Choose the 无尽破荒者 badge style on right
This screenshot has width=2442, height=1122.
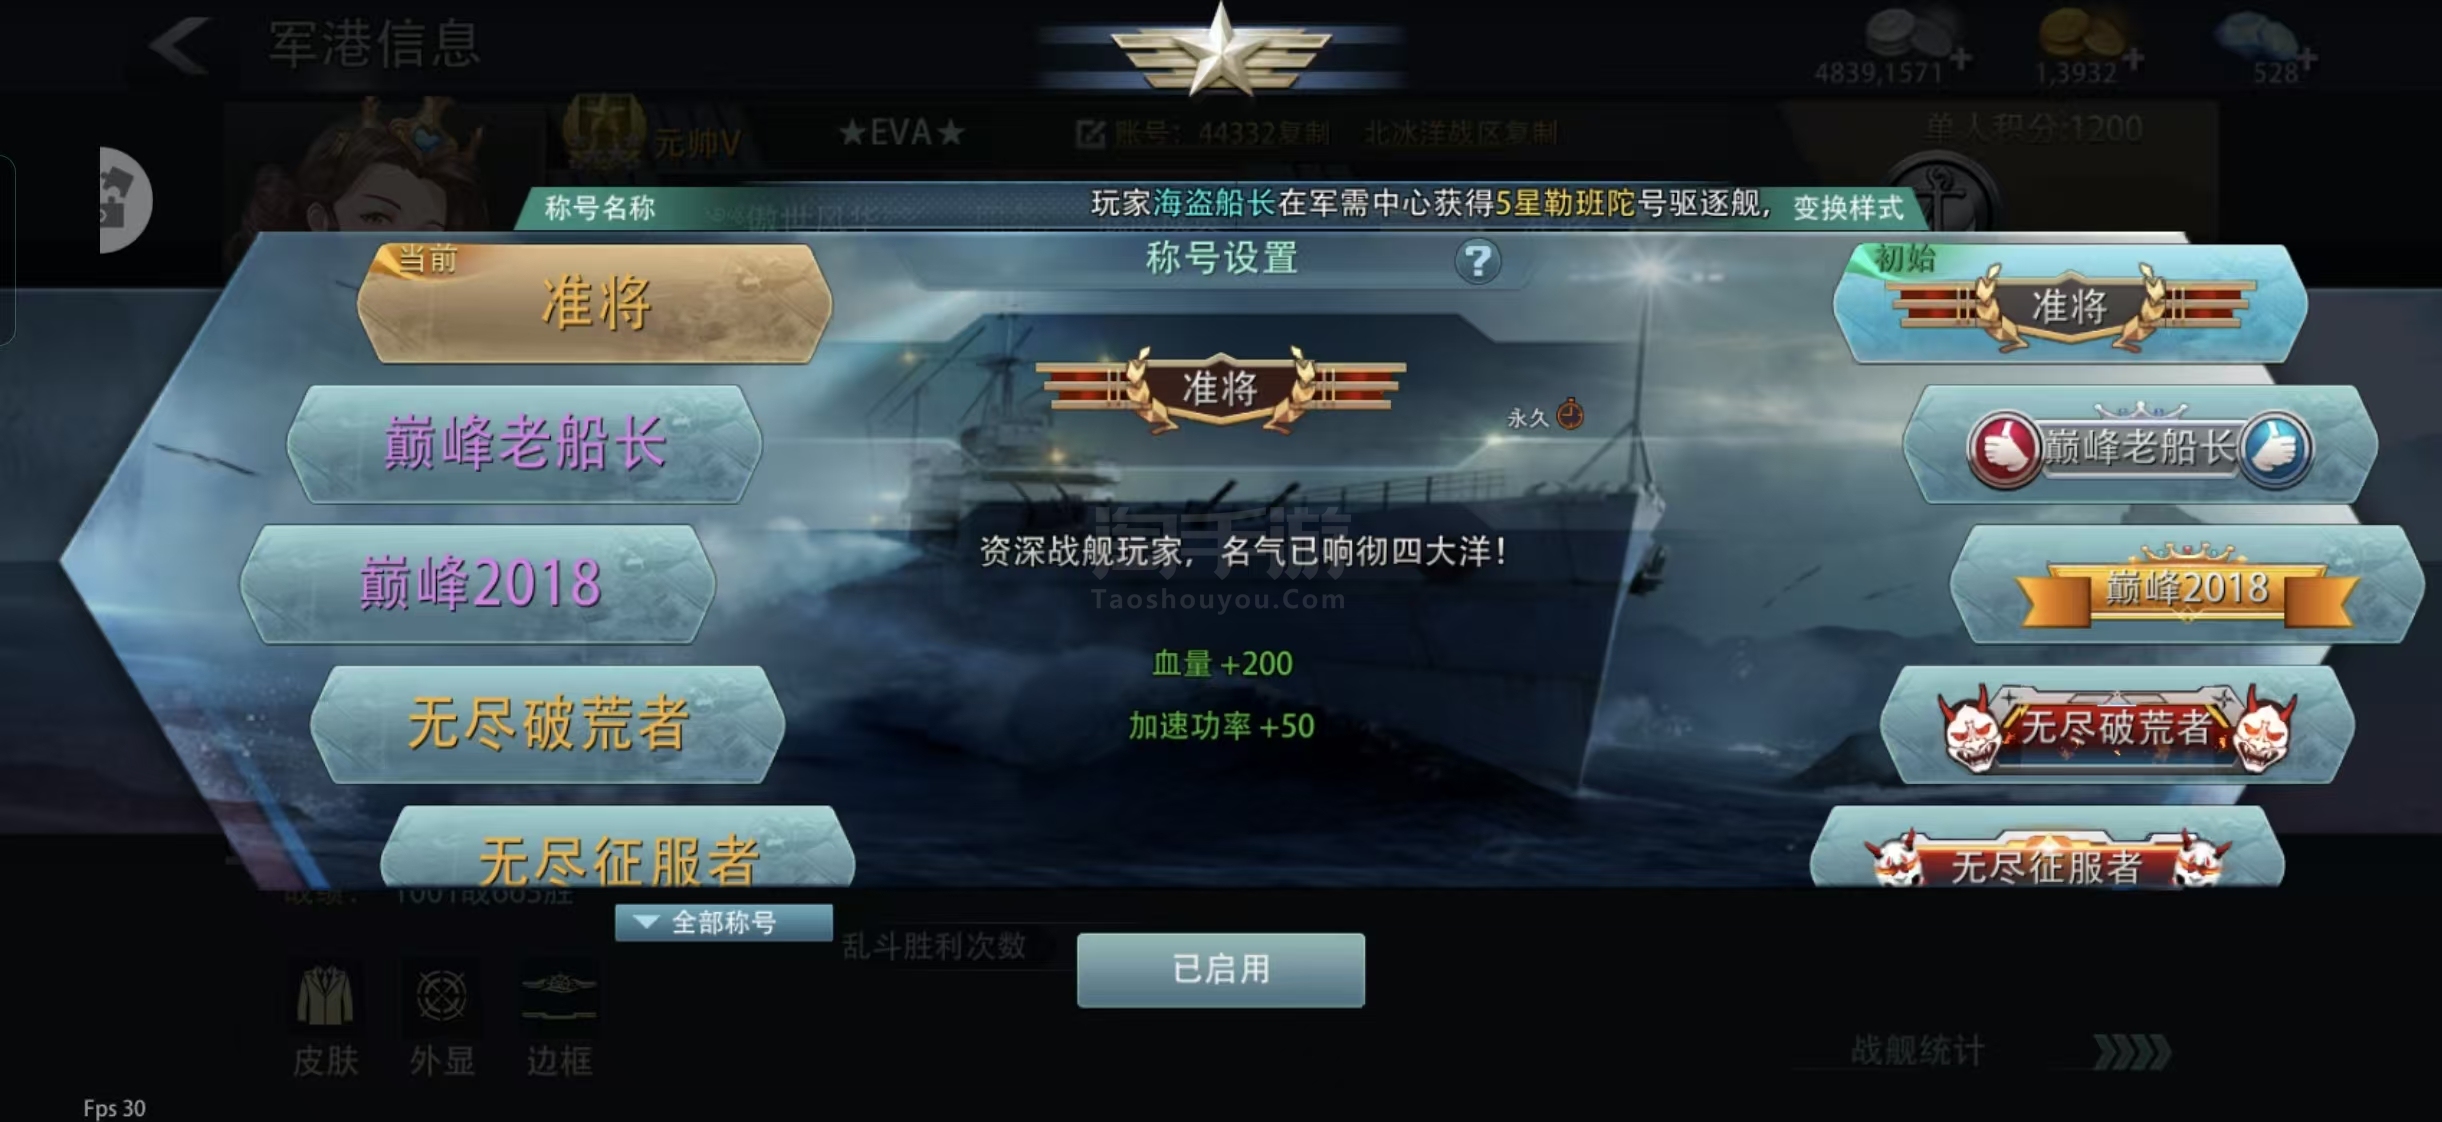2117,726
